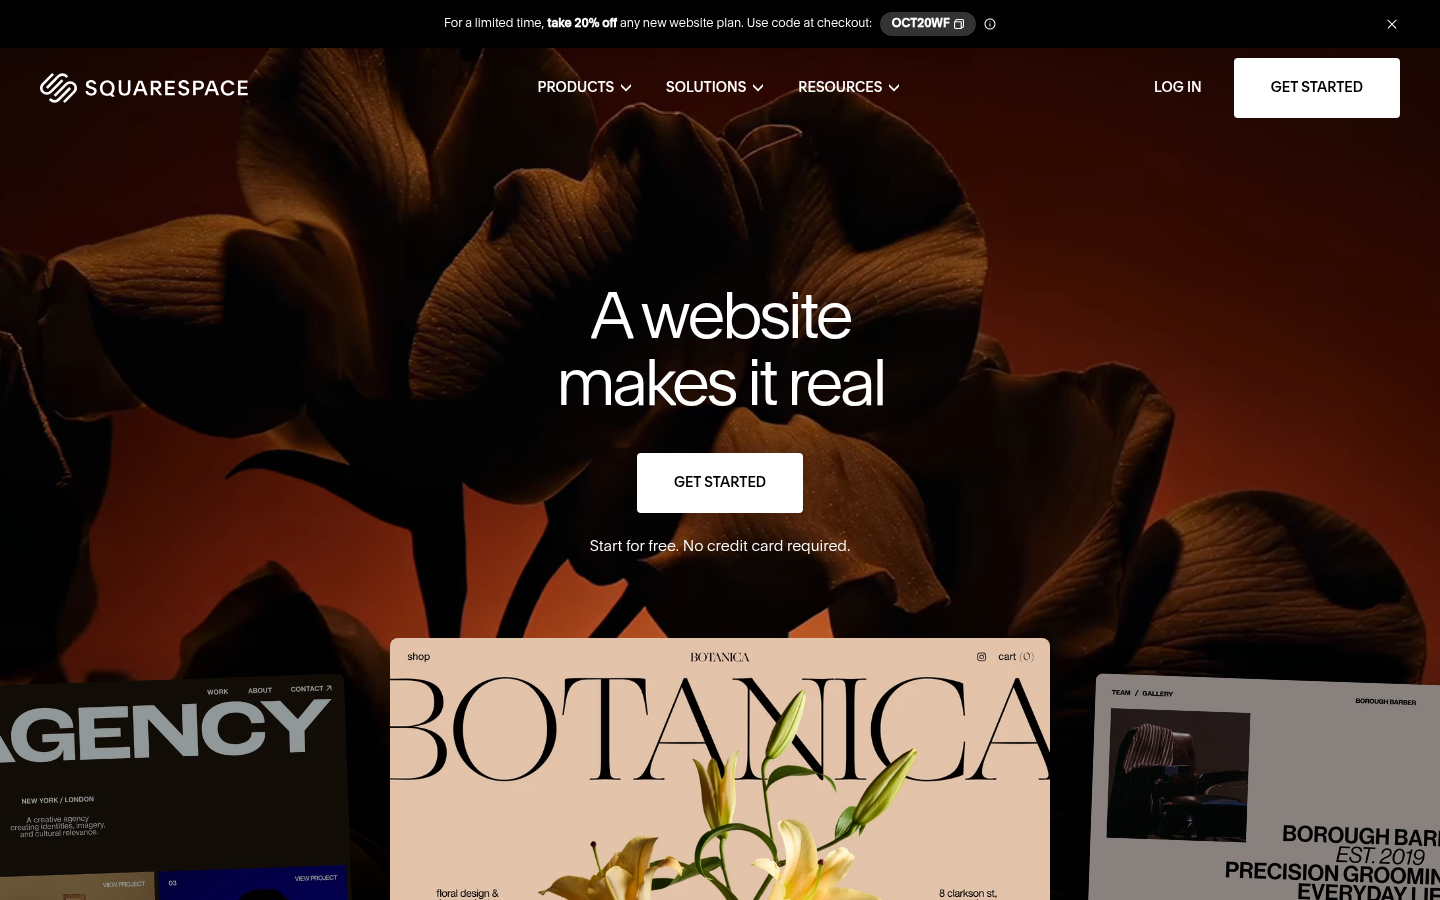1440x900 pixels.
Task: Click Get Started in the header
Action: (x=1316, y=88)
